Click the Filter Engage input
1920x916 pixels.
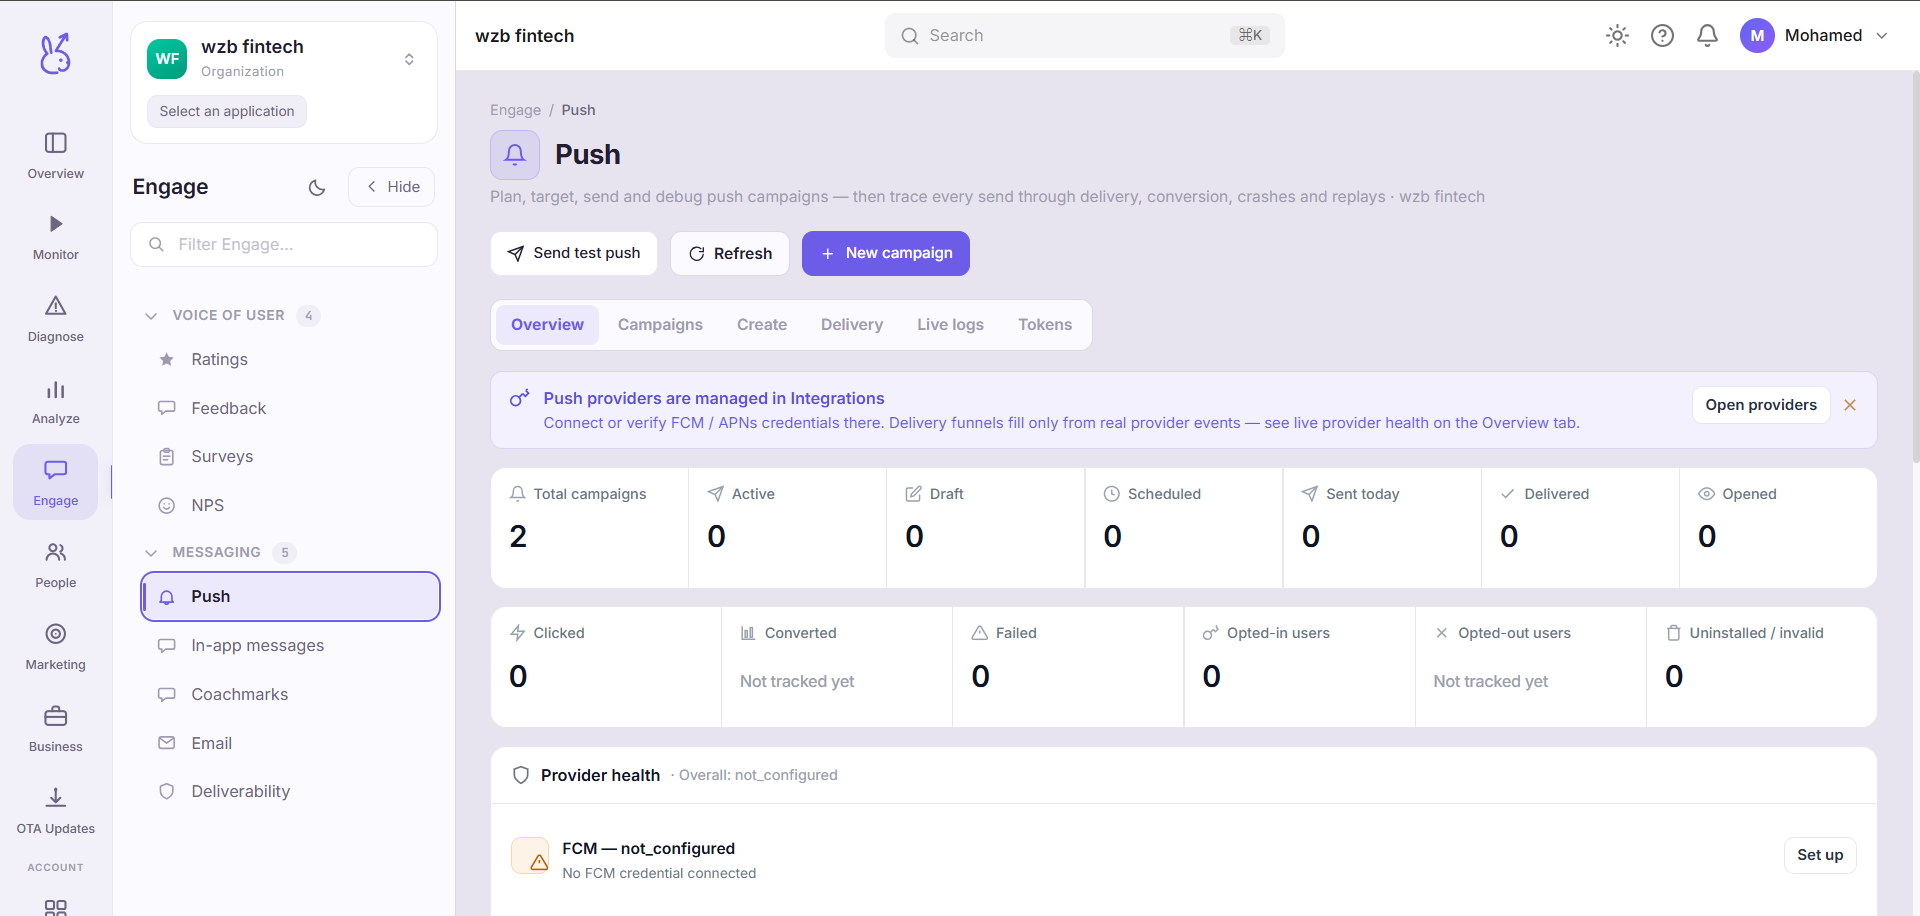pyautogui.click(x=284, y=245)
